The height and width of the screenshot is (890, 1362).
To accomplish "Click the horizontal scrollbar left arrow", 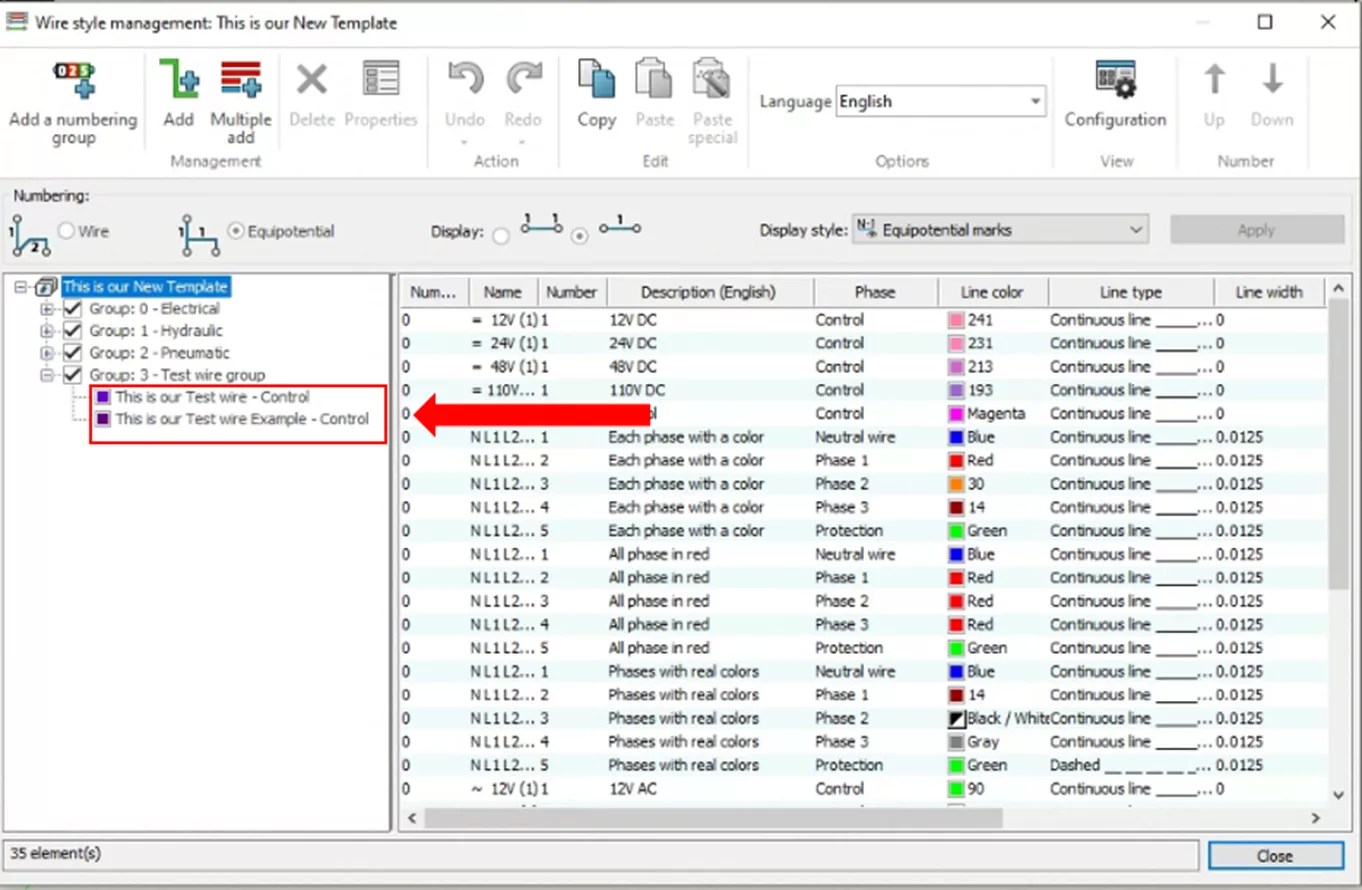I will point(412,818).
